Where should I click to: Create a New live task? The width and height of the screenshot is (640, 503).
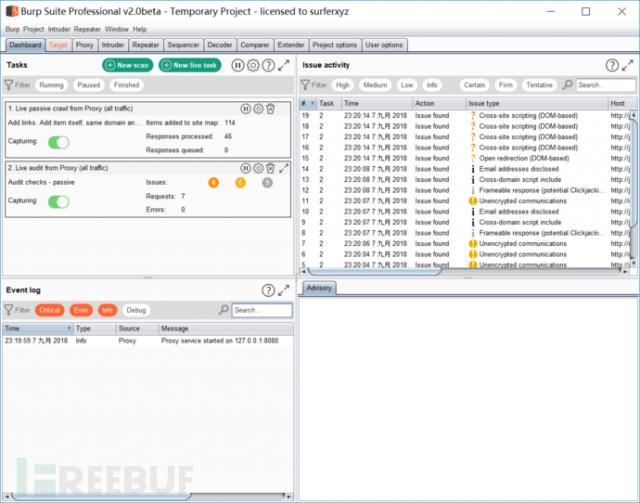(x=190, y=65)
